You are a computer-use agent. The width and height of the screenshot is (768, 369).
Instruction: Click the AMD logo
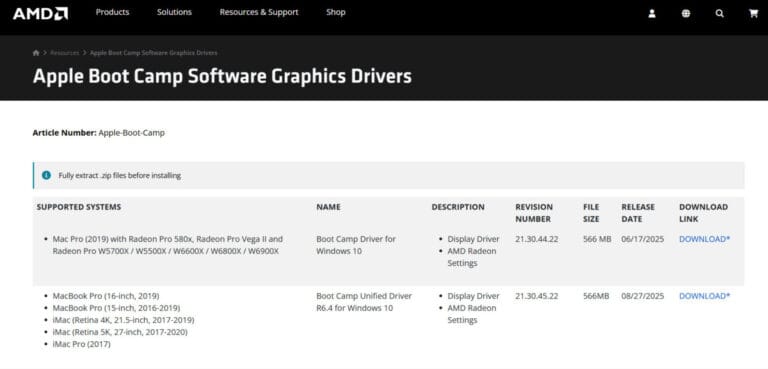40,13
